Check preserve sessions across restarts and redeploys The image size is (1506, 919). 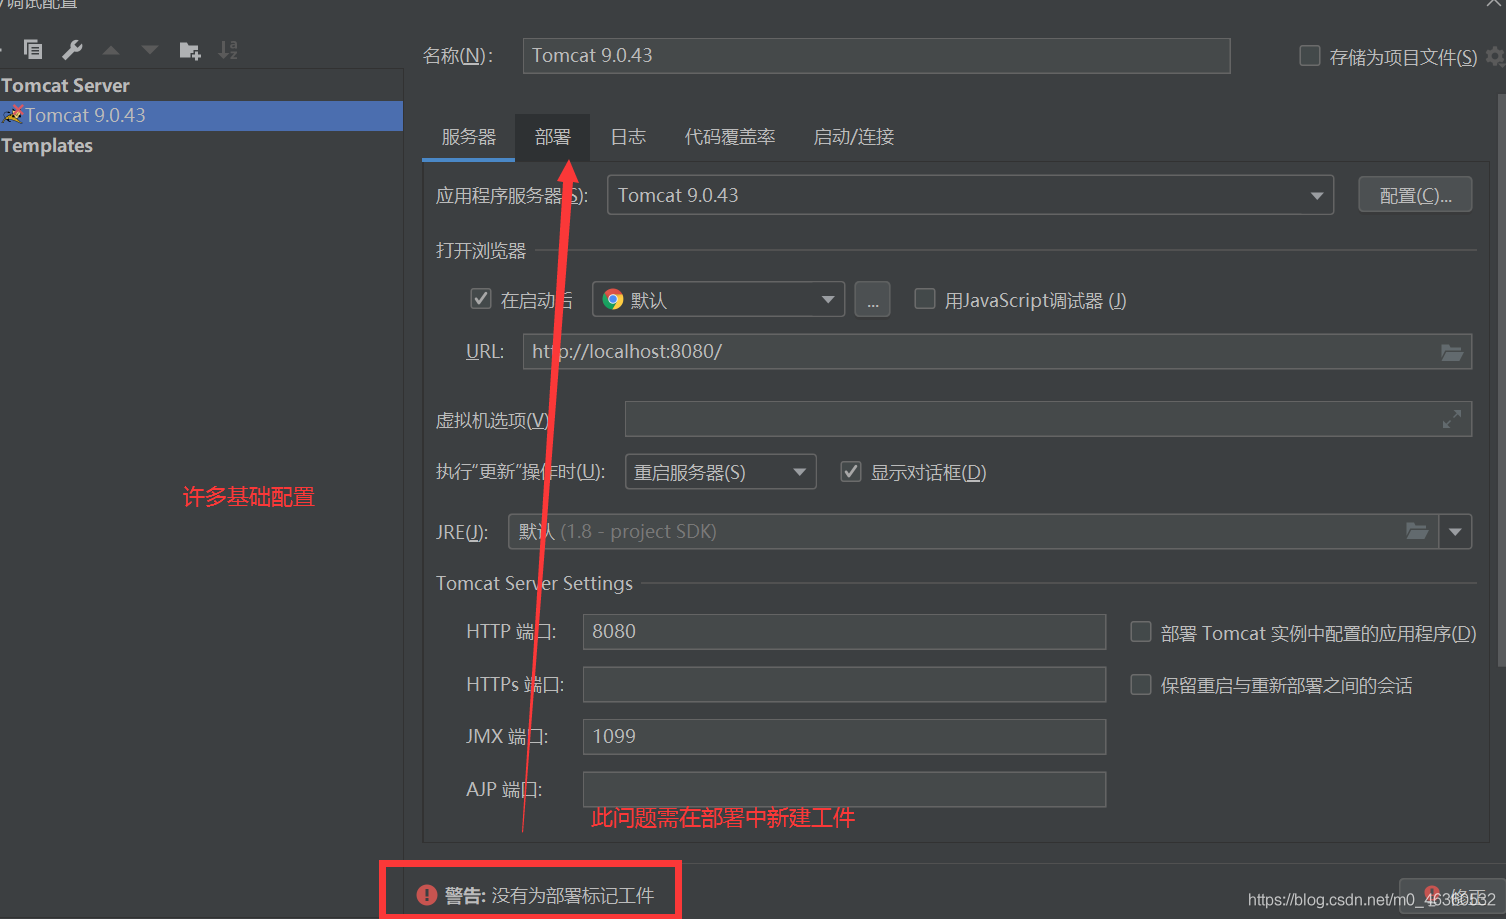(x=1140, y=685)
